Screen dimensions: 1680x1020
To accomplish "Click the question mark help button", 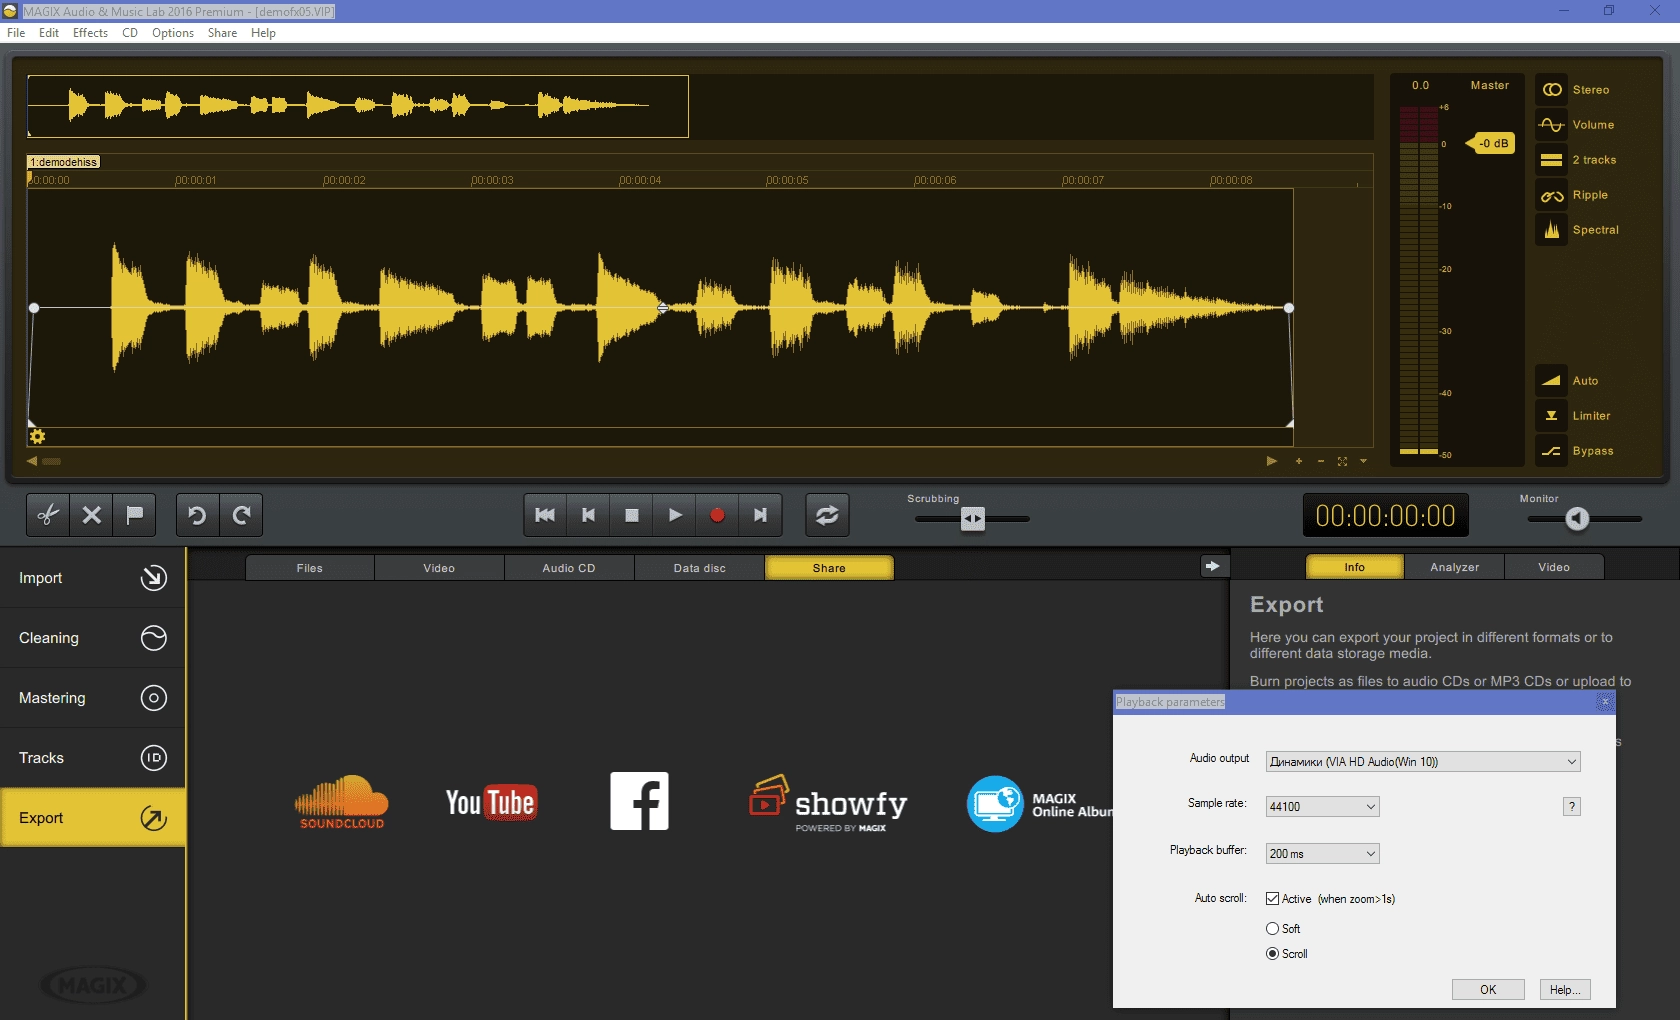I will (x=1572, y=807).
